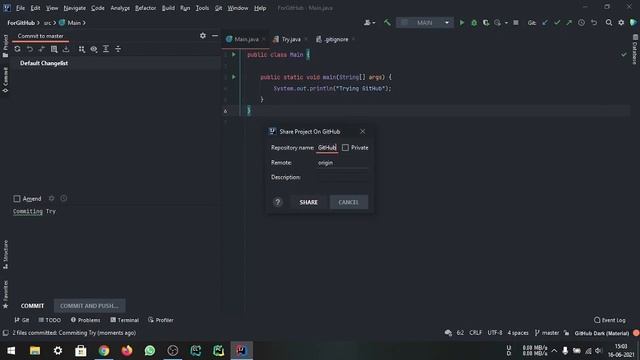Close the Share Project On GitHub dialog
Viewport: 640px width, 360px height.
click(362, 131)
